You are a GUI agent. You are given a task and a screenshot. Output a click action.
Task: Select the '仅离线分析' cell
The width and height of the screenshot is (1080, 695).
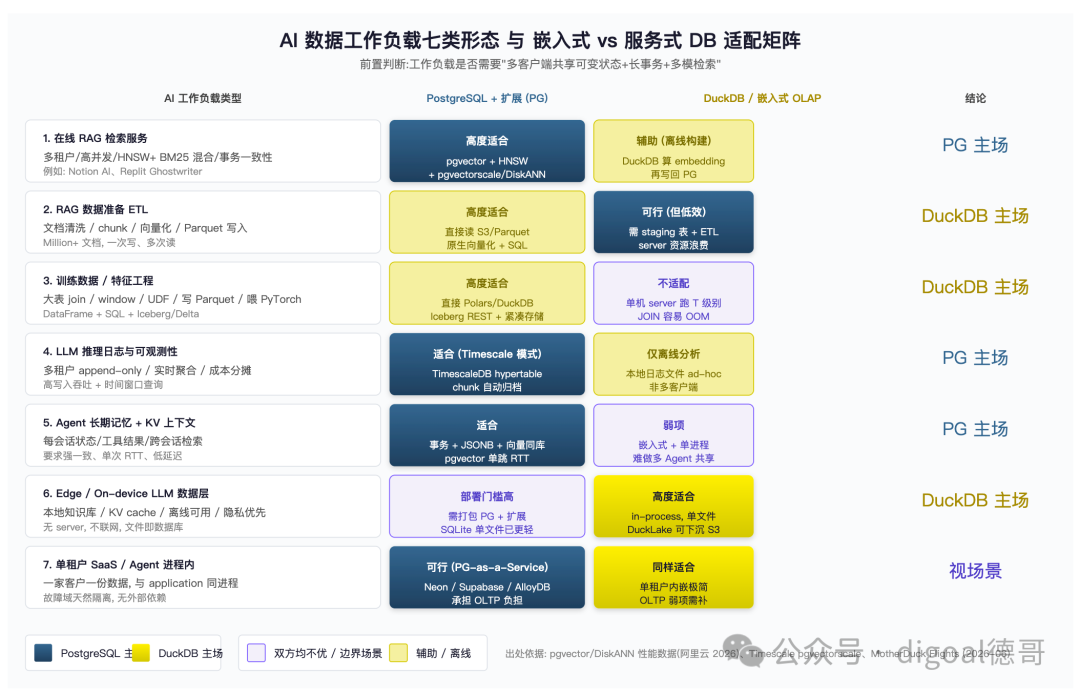674,364
